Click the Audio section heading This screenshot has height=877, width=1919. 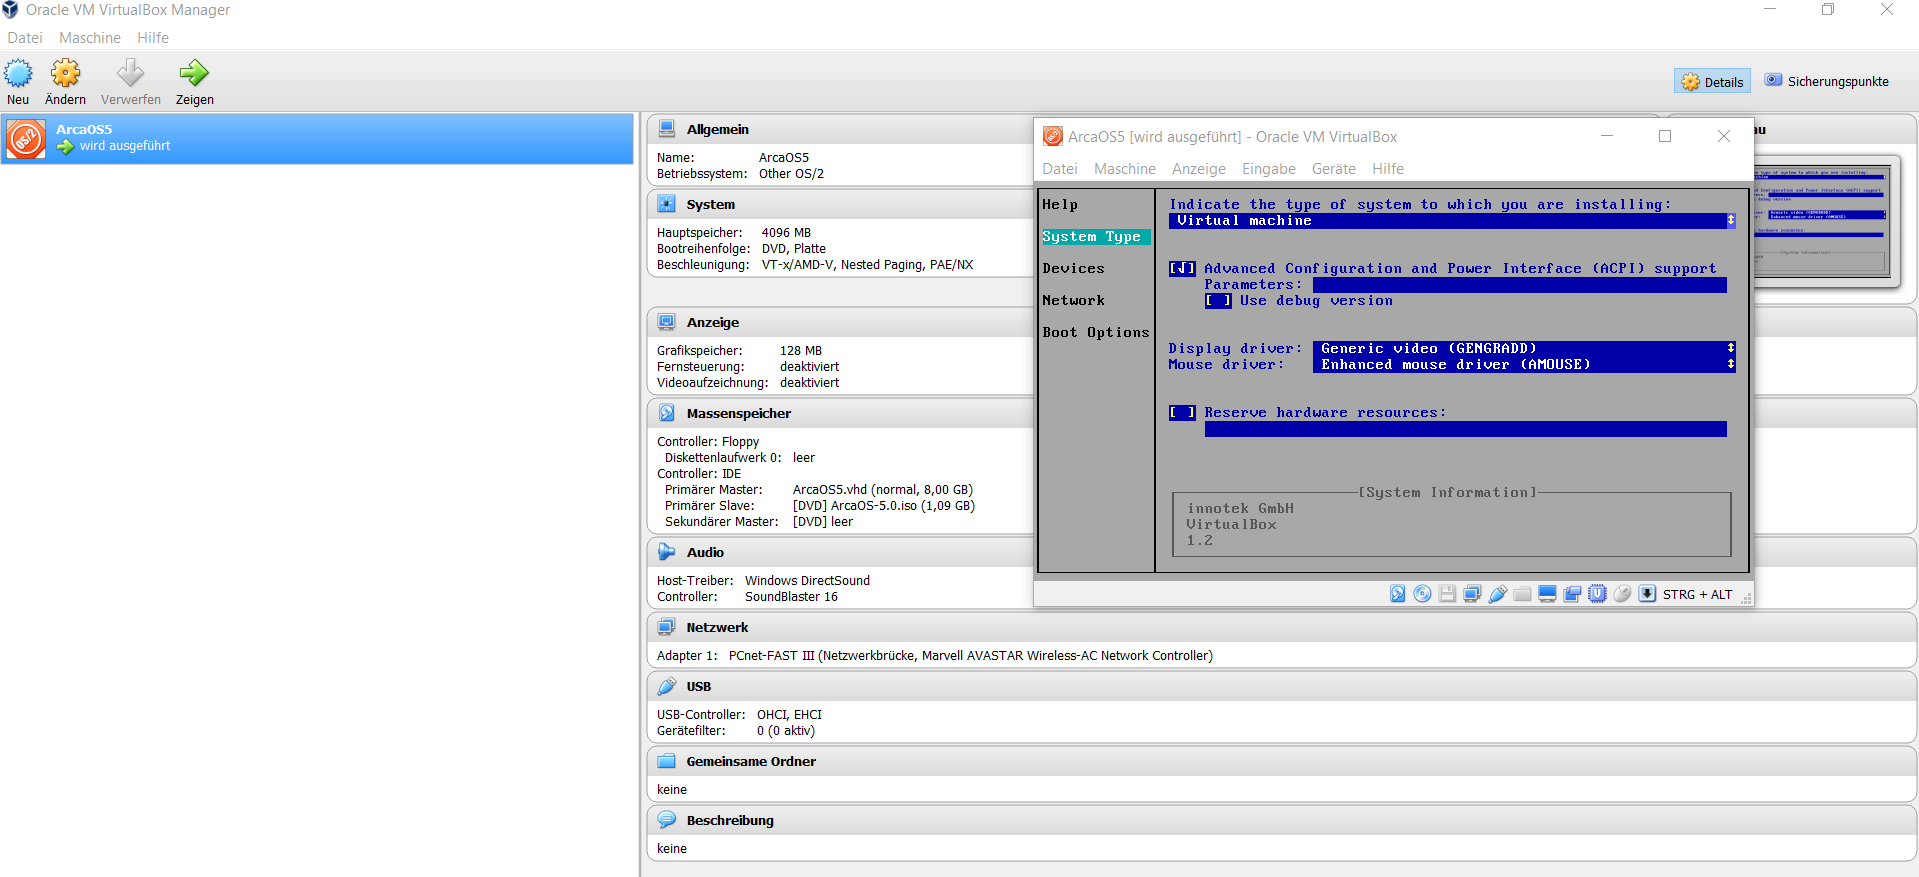[705, 552]
